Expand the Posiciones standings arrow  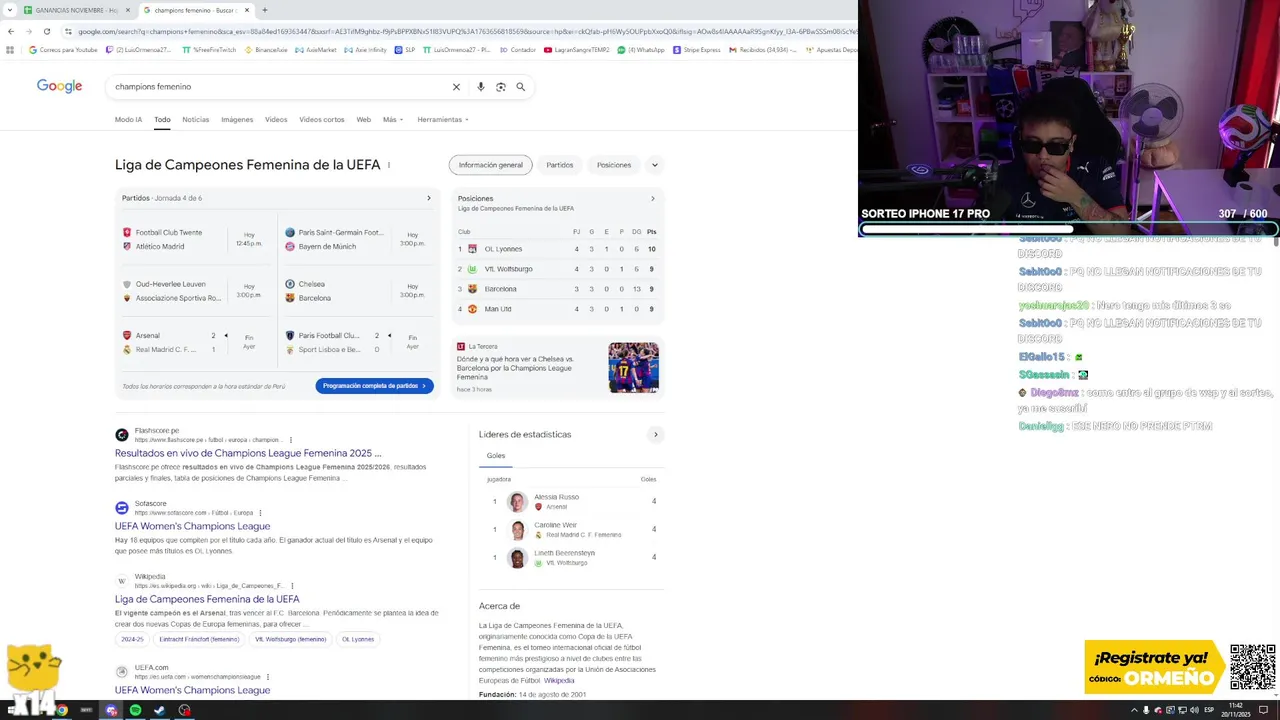pyautogui.click(x=653, y=198)
